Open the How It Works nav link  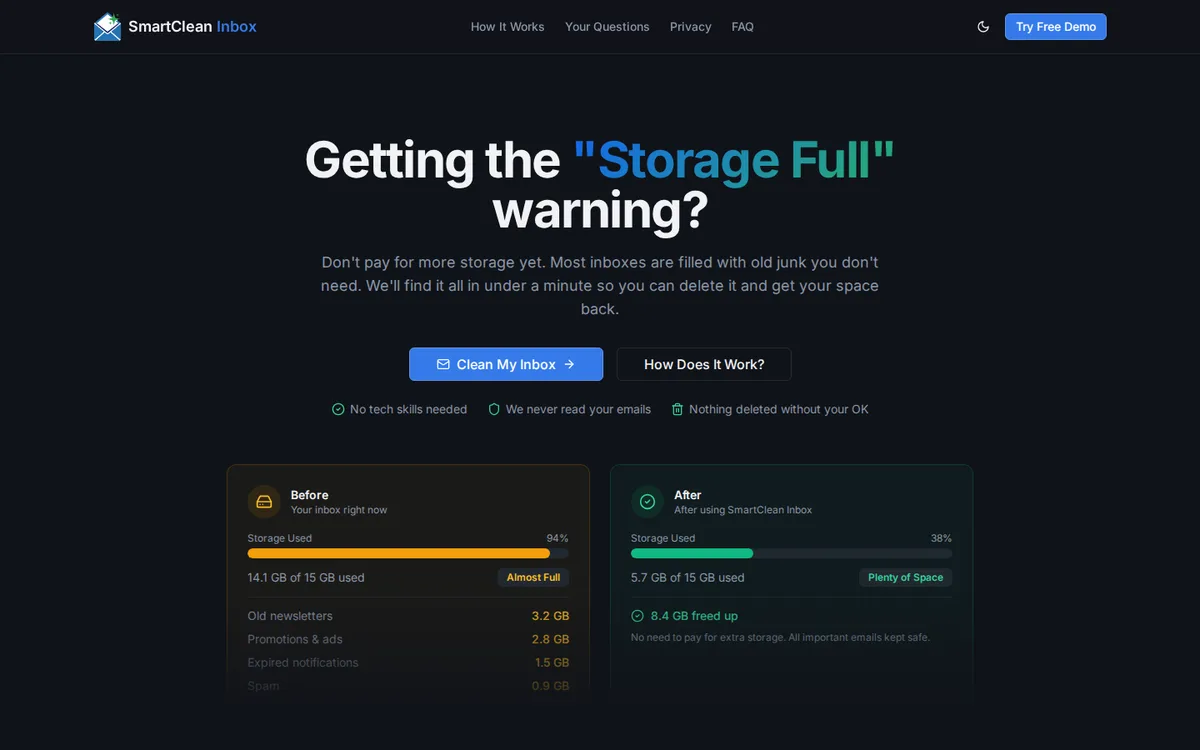pyautogui.click(x=508, y=27)
